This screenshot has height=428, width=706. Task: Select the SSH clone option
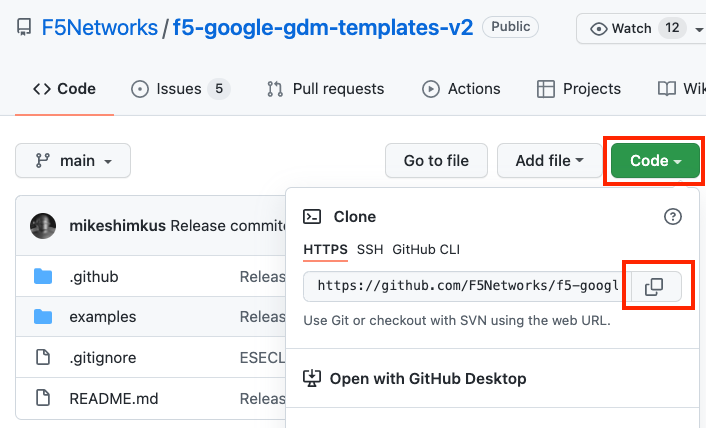coord(370,249)
